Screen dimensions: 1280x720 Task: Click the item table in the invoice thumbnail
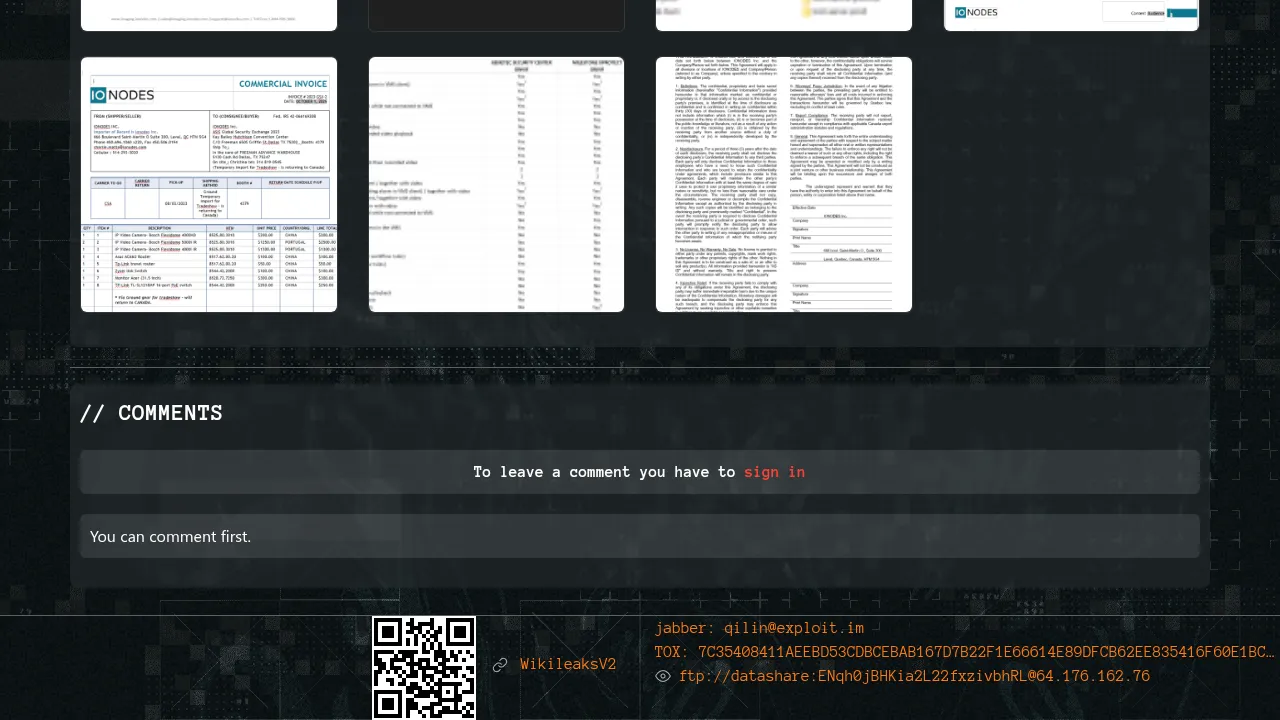[209, 263]
